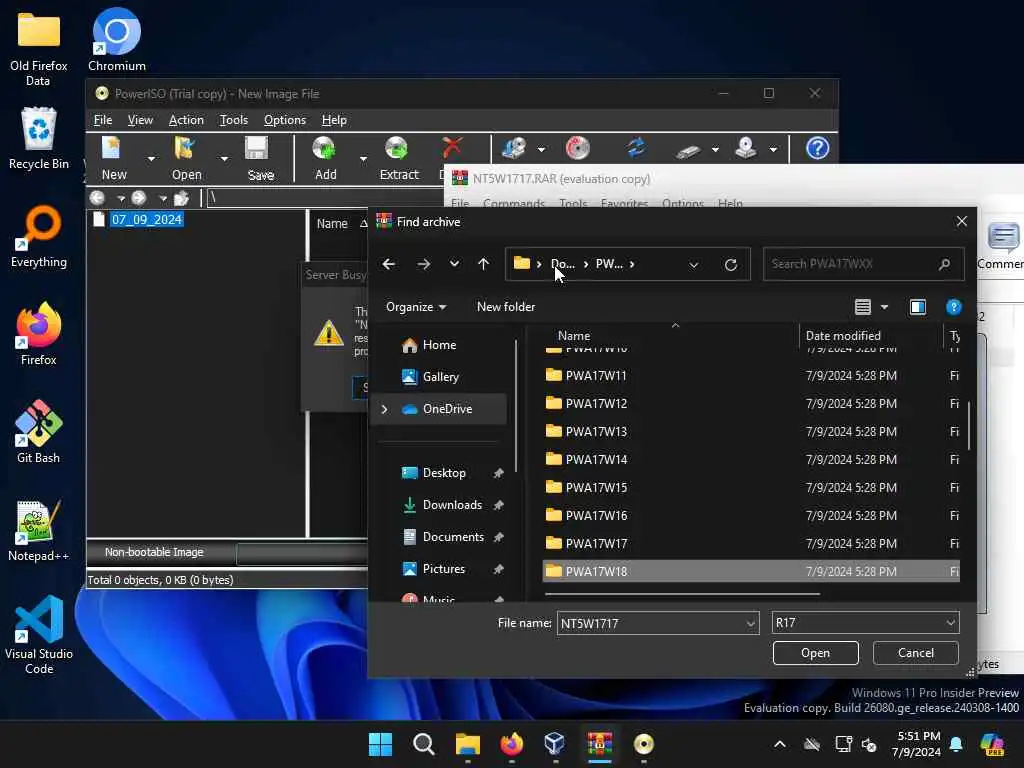Viewport: 1024px width, 768px height.
Task: Select Downloads in the navigation pane
Action: [x=452, y=505]
